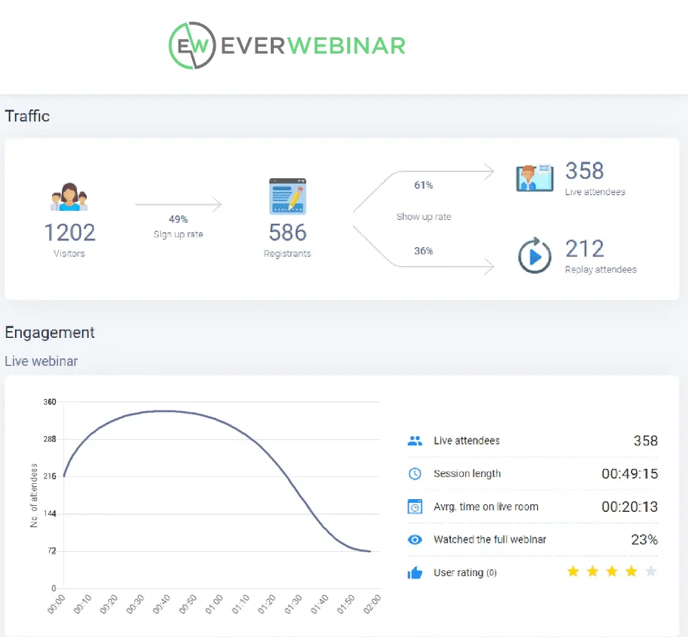
Task: Click the Avrg. time on live room label
Action: 486,507
